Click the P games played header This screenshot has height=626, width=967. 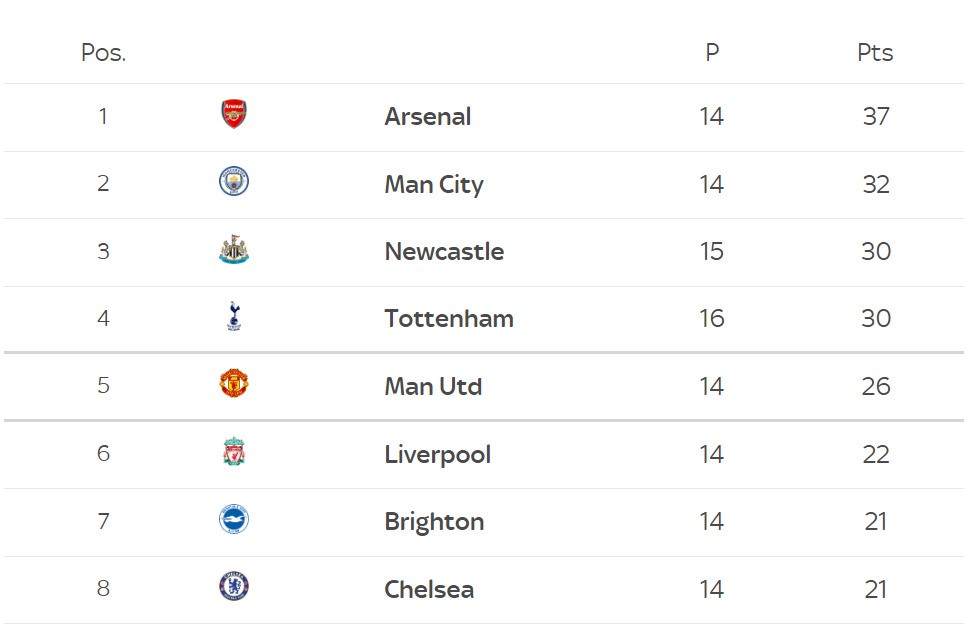point(712,53)
